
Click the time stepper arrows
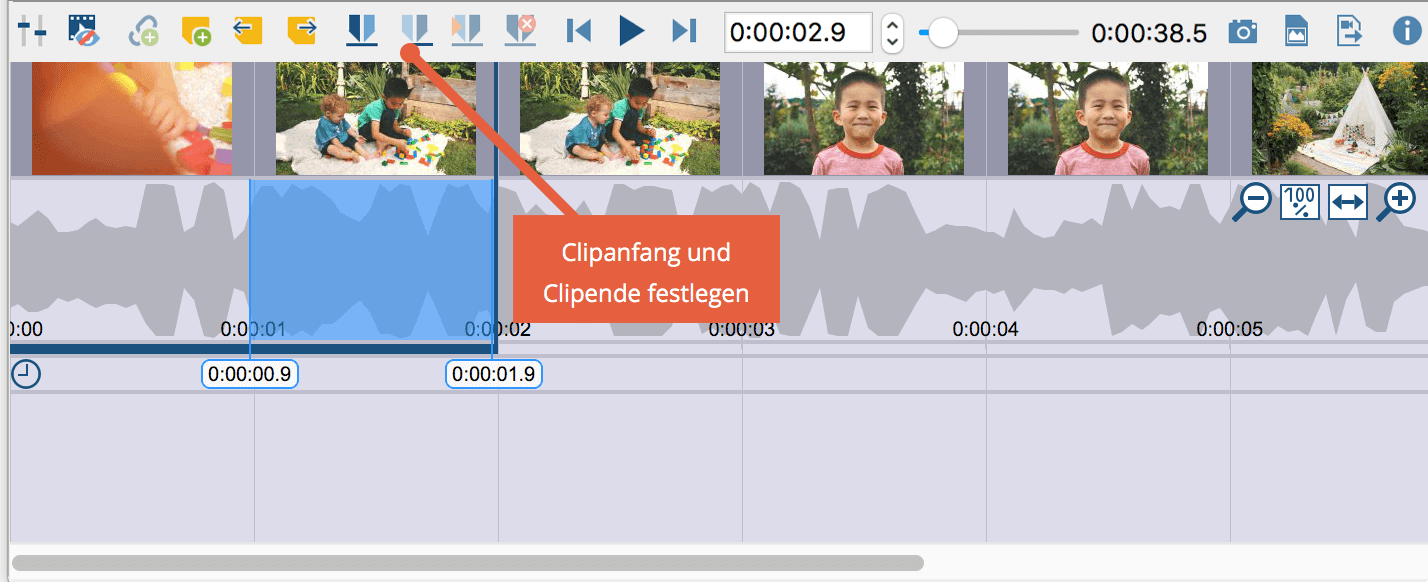pos(893,33)
